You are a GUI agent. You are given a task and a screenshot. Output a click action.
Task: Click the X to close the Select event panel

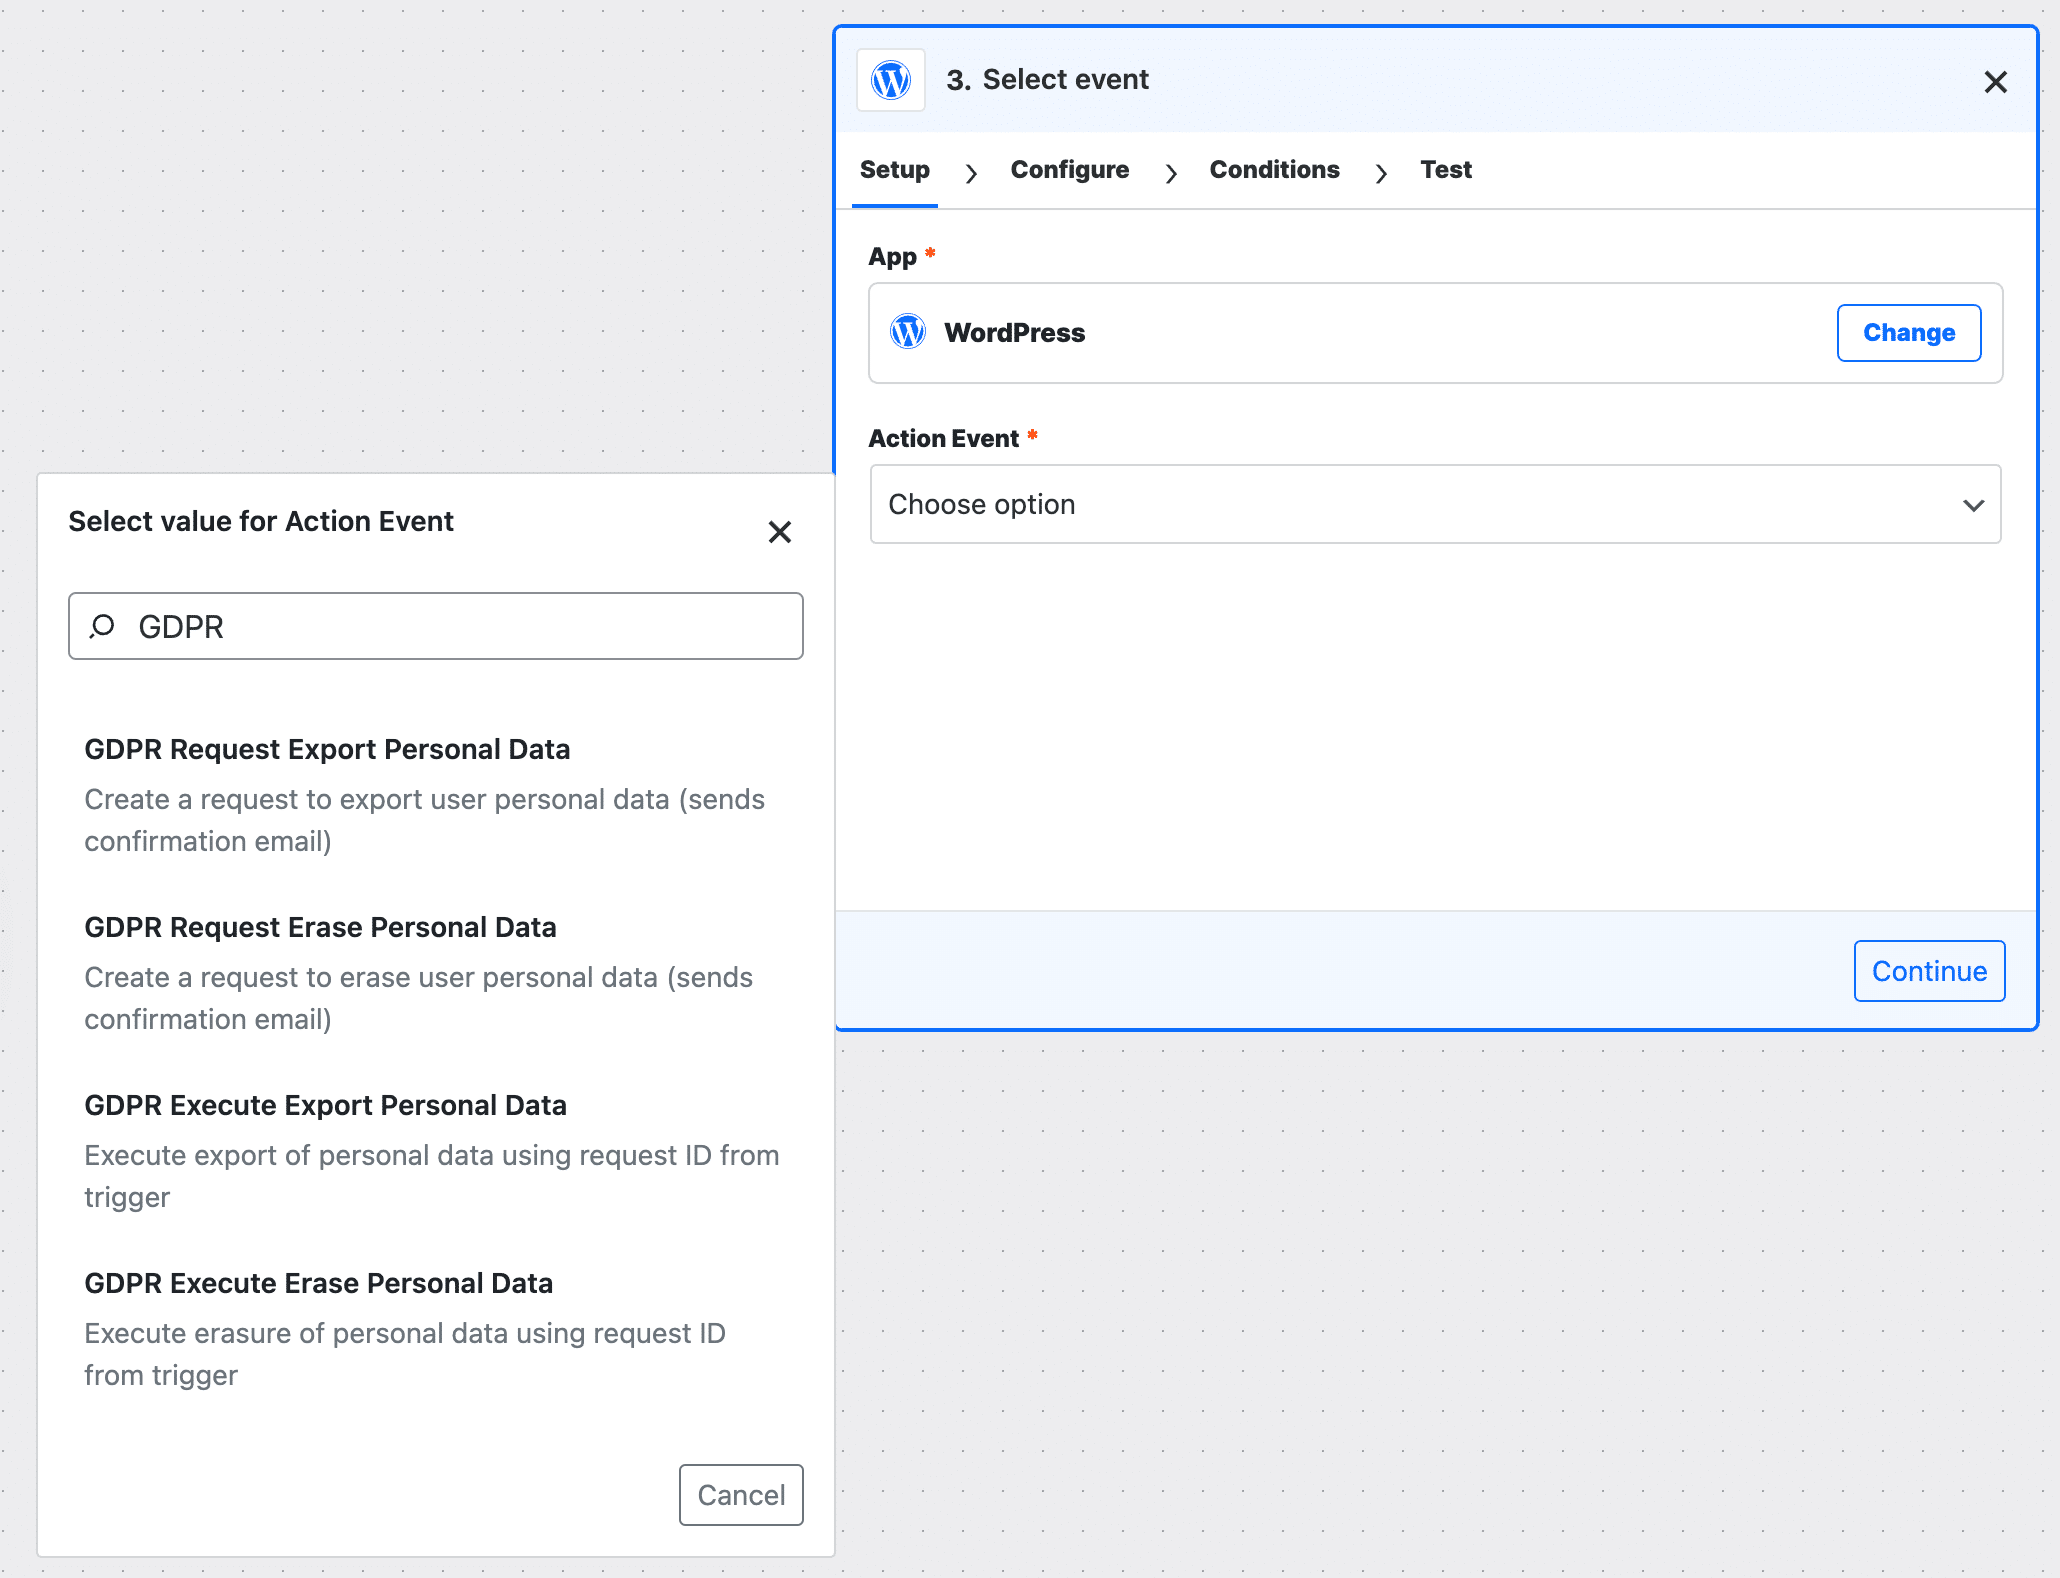tap(1996, 82)
